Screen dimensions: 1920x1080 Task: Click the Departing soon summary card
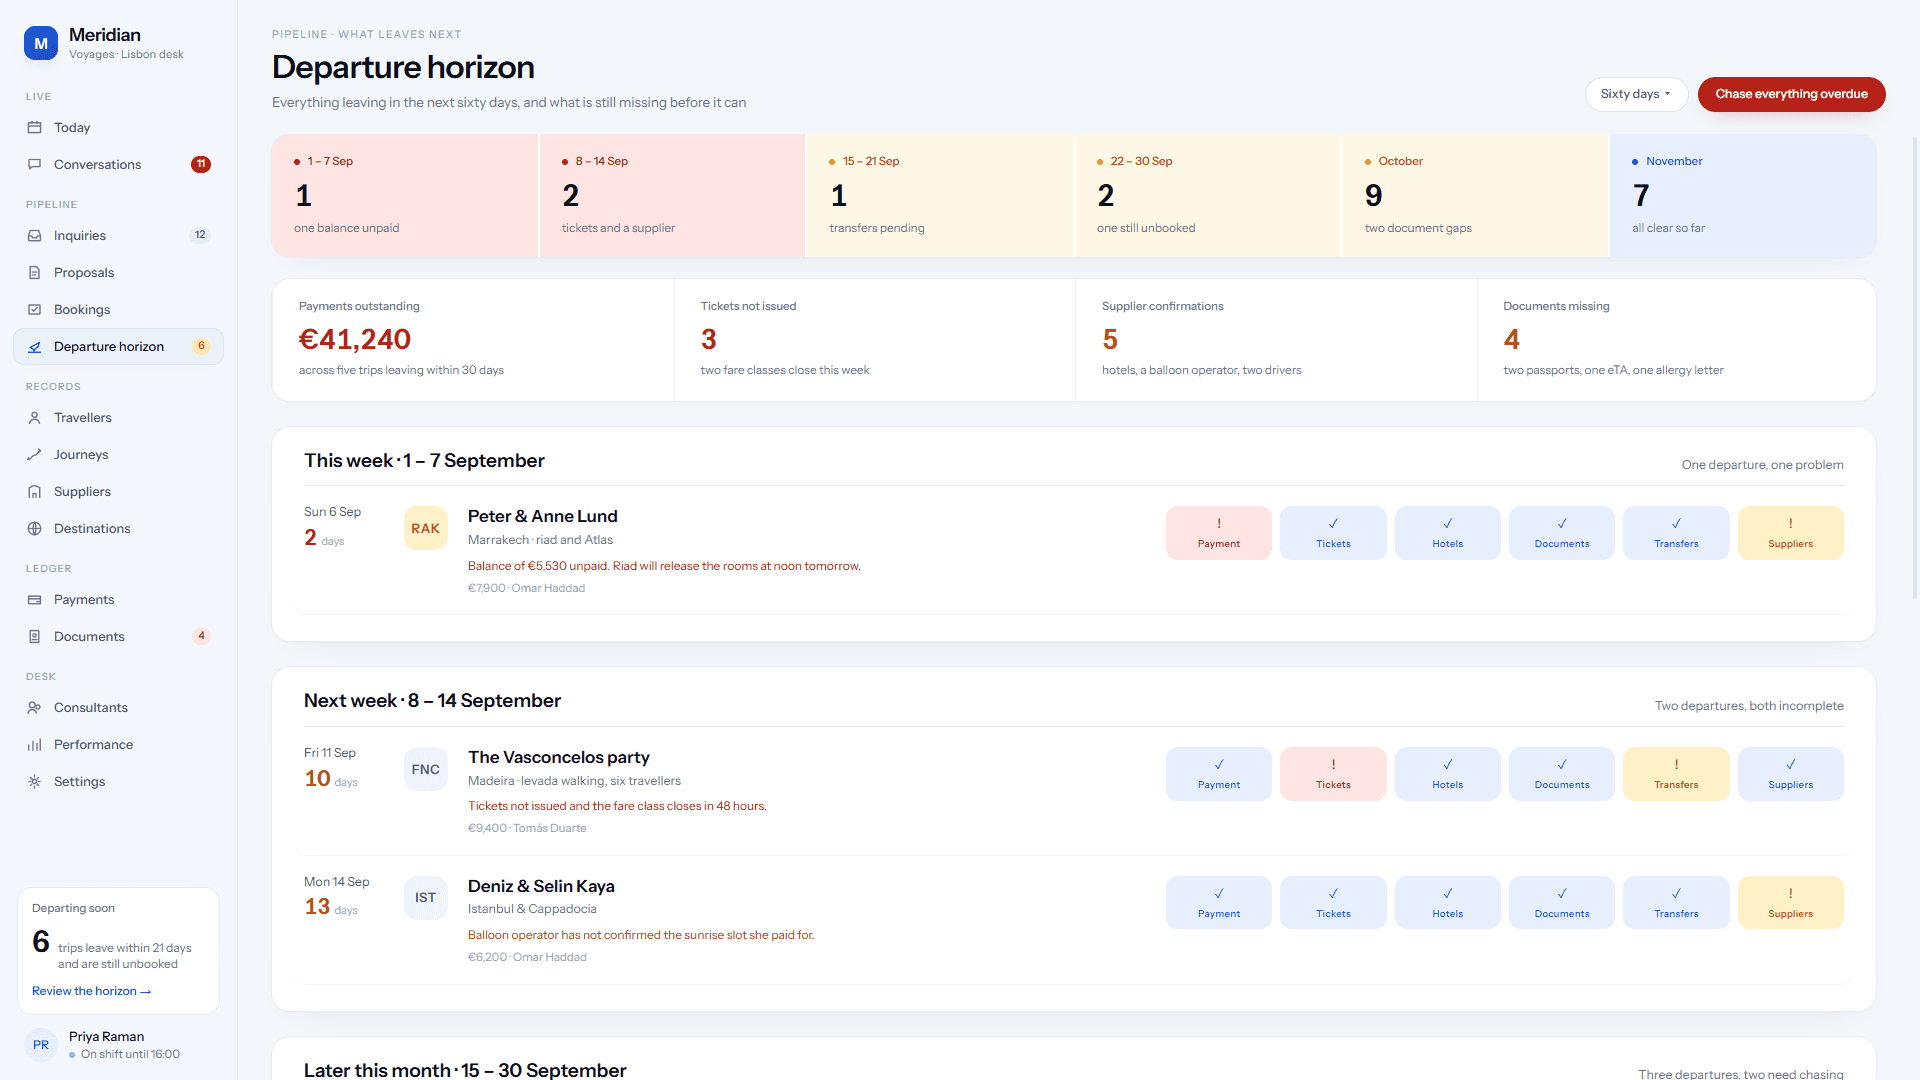point(118,951)
